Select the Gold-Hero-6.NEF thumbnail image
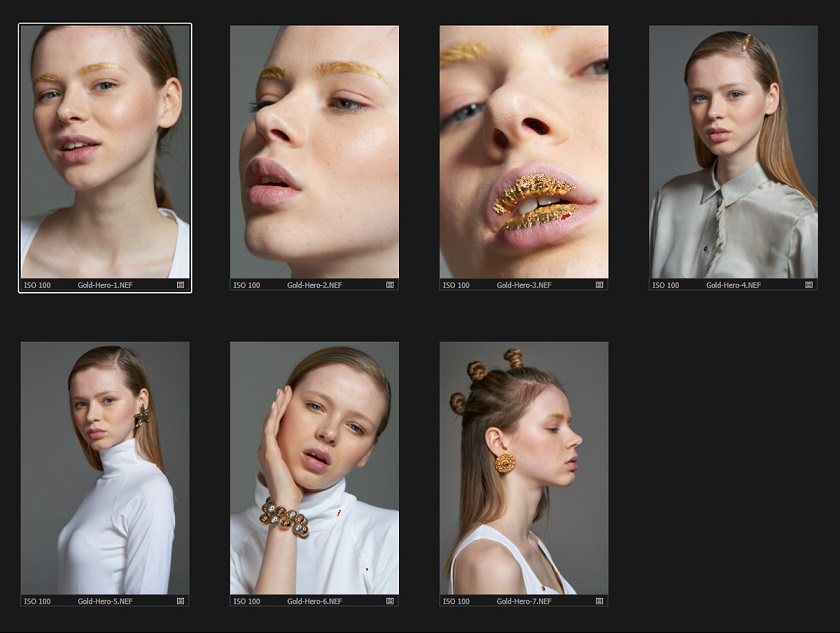This screenshot has height=633, width=840. (314, 468)
